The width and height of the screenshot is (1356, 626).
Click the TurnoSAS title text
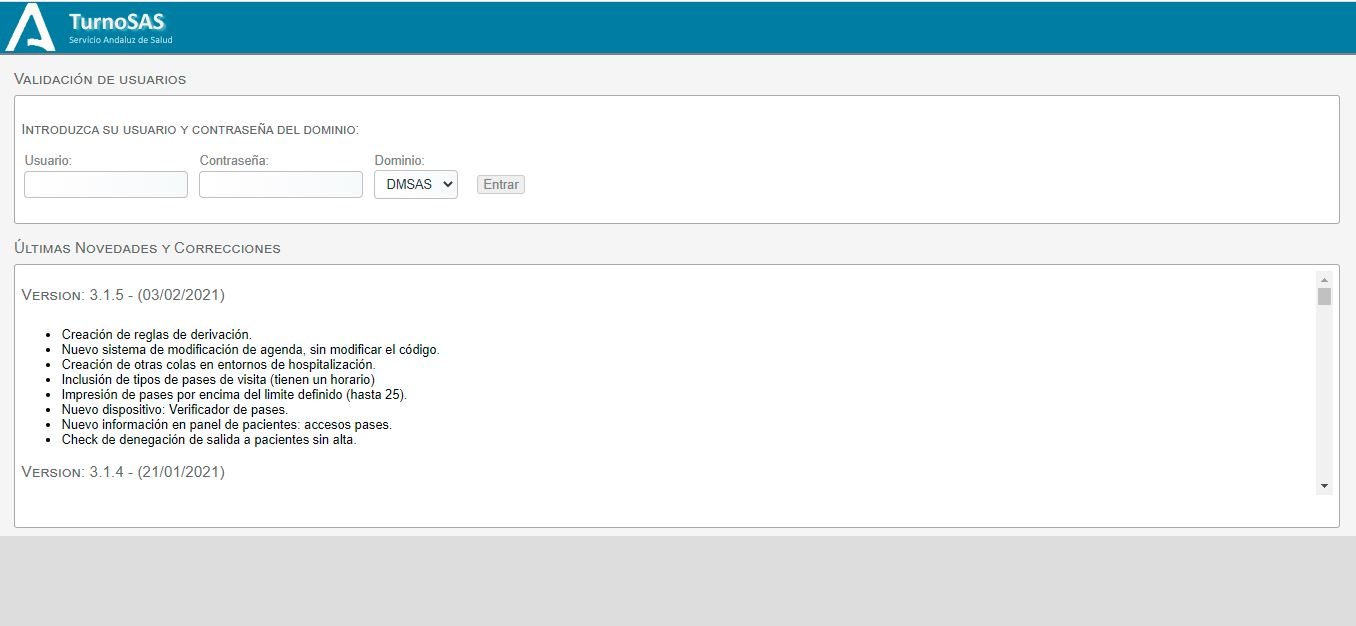tap(116, 21)
